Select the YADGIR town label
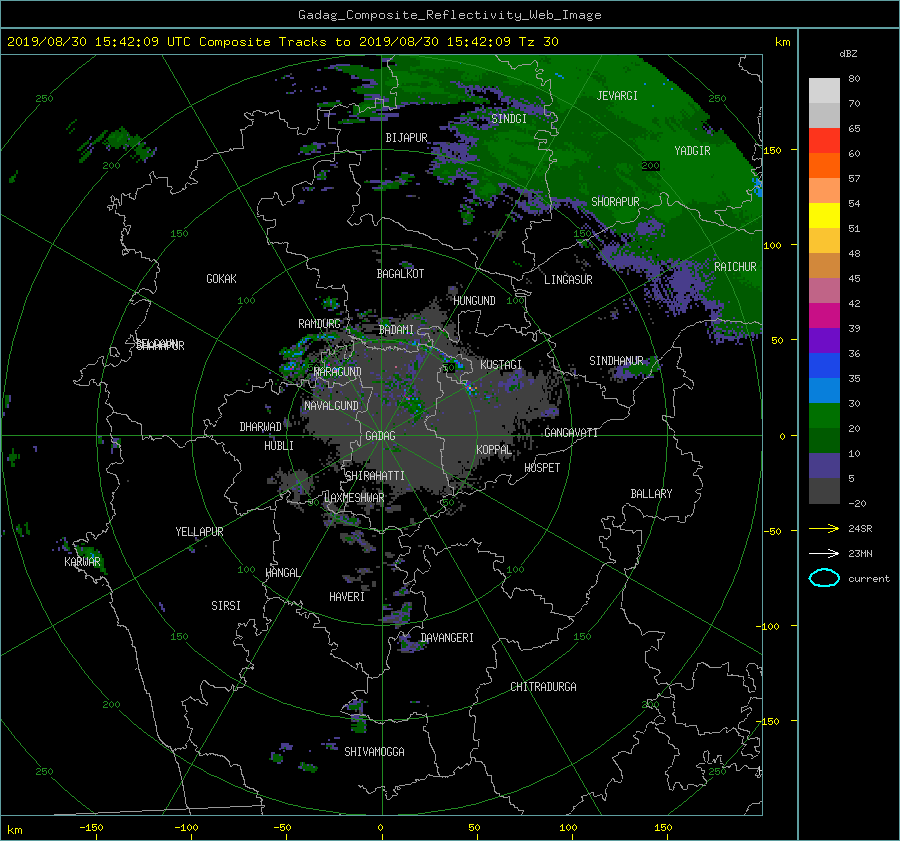Viewport: 900px width, 841px height. 692,151
